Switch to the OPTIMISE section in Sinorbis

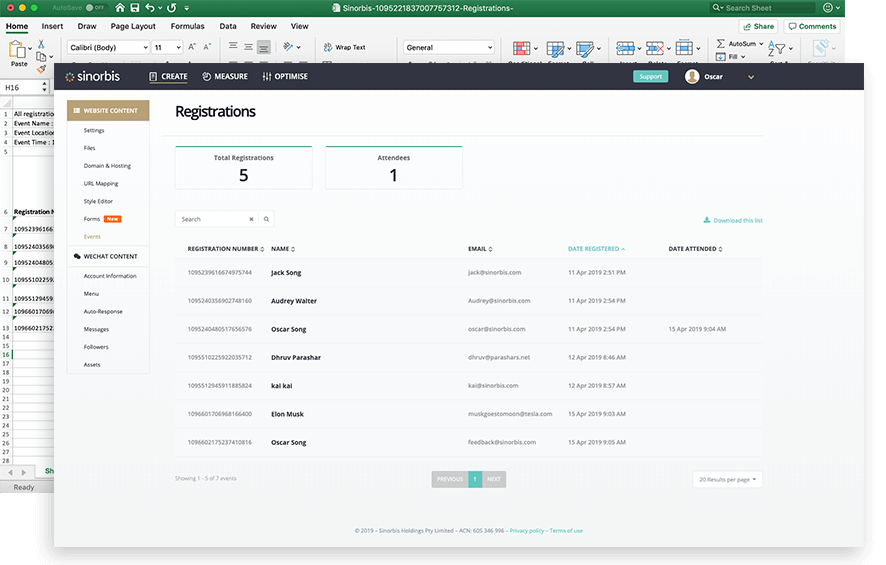[285, 76]
